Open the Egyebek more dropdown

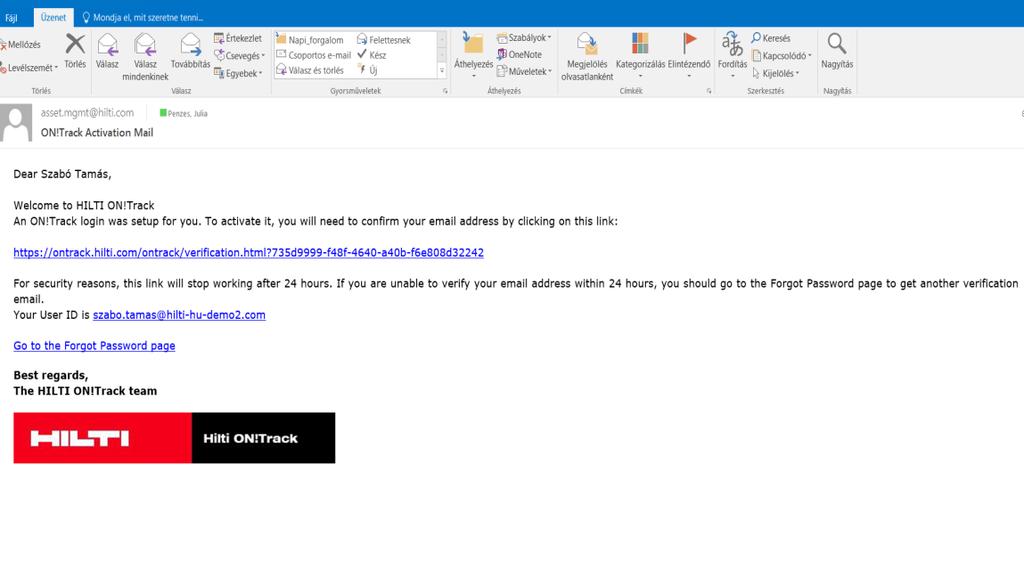click(x=238, y=73)
